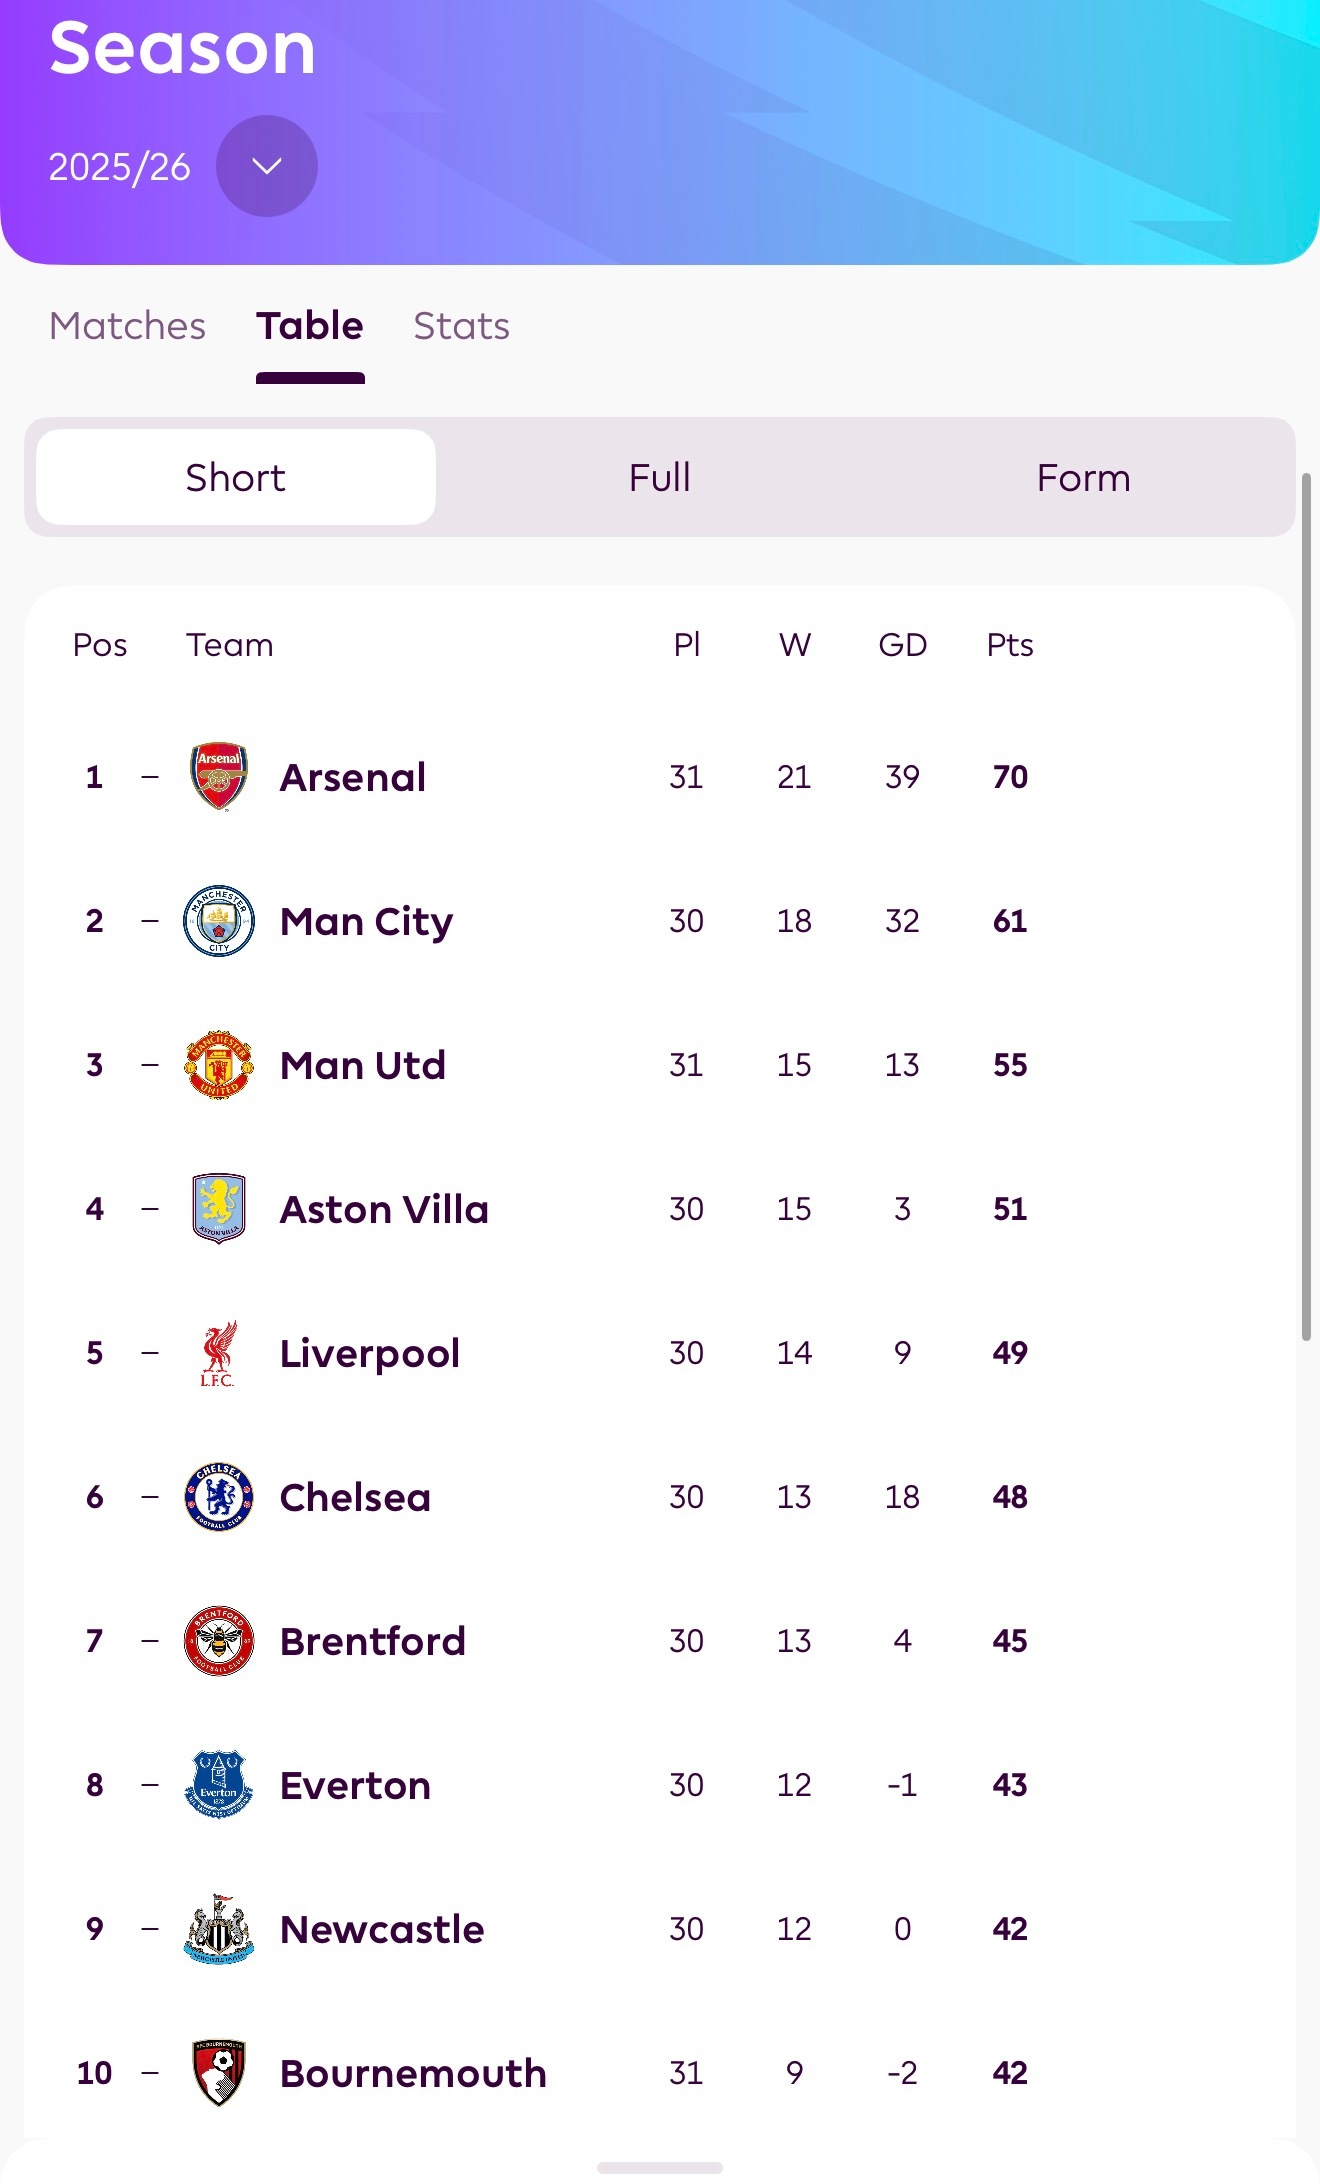The height and width of the screenshot is (2184, 1320).
Task: Tap the Aston Villa badge
Action: [x=219, y=1208]
